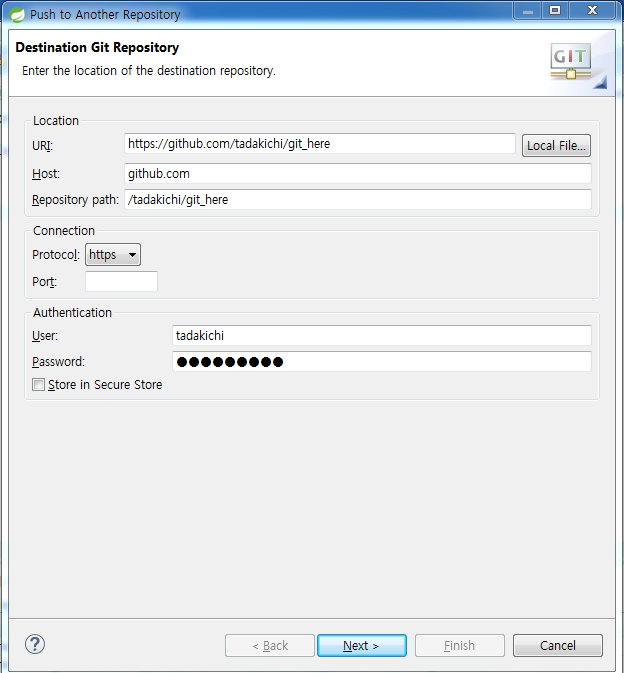Maximize the dialog window
The height and width of the screenshot is (673, 624).
point(555,11)
